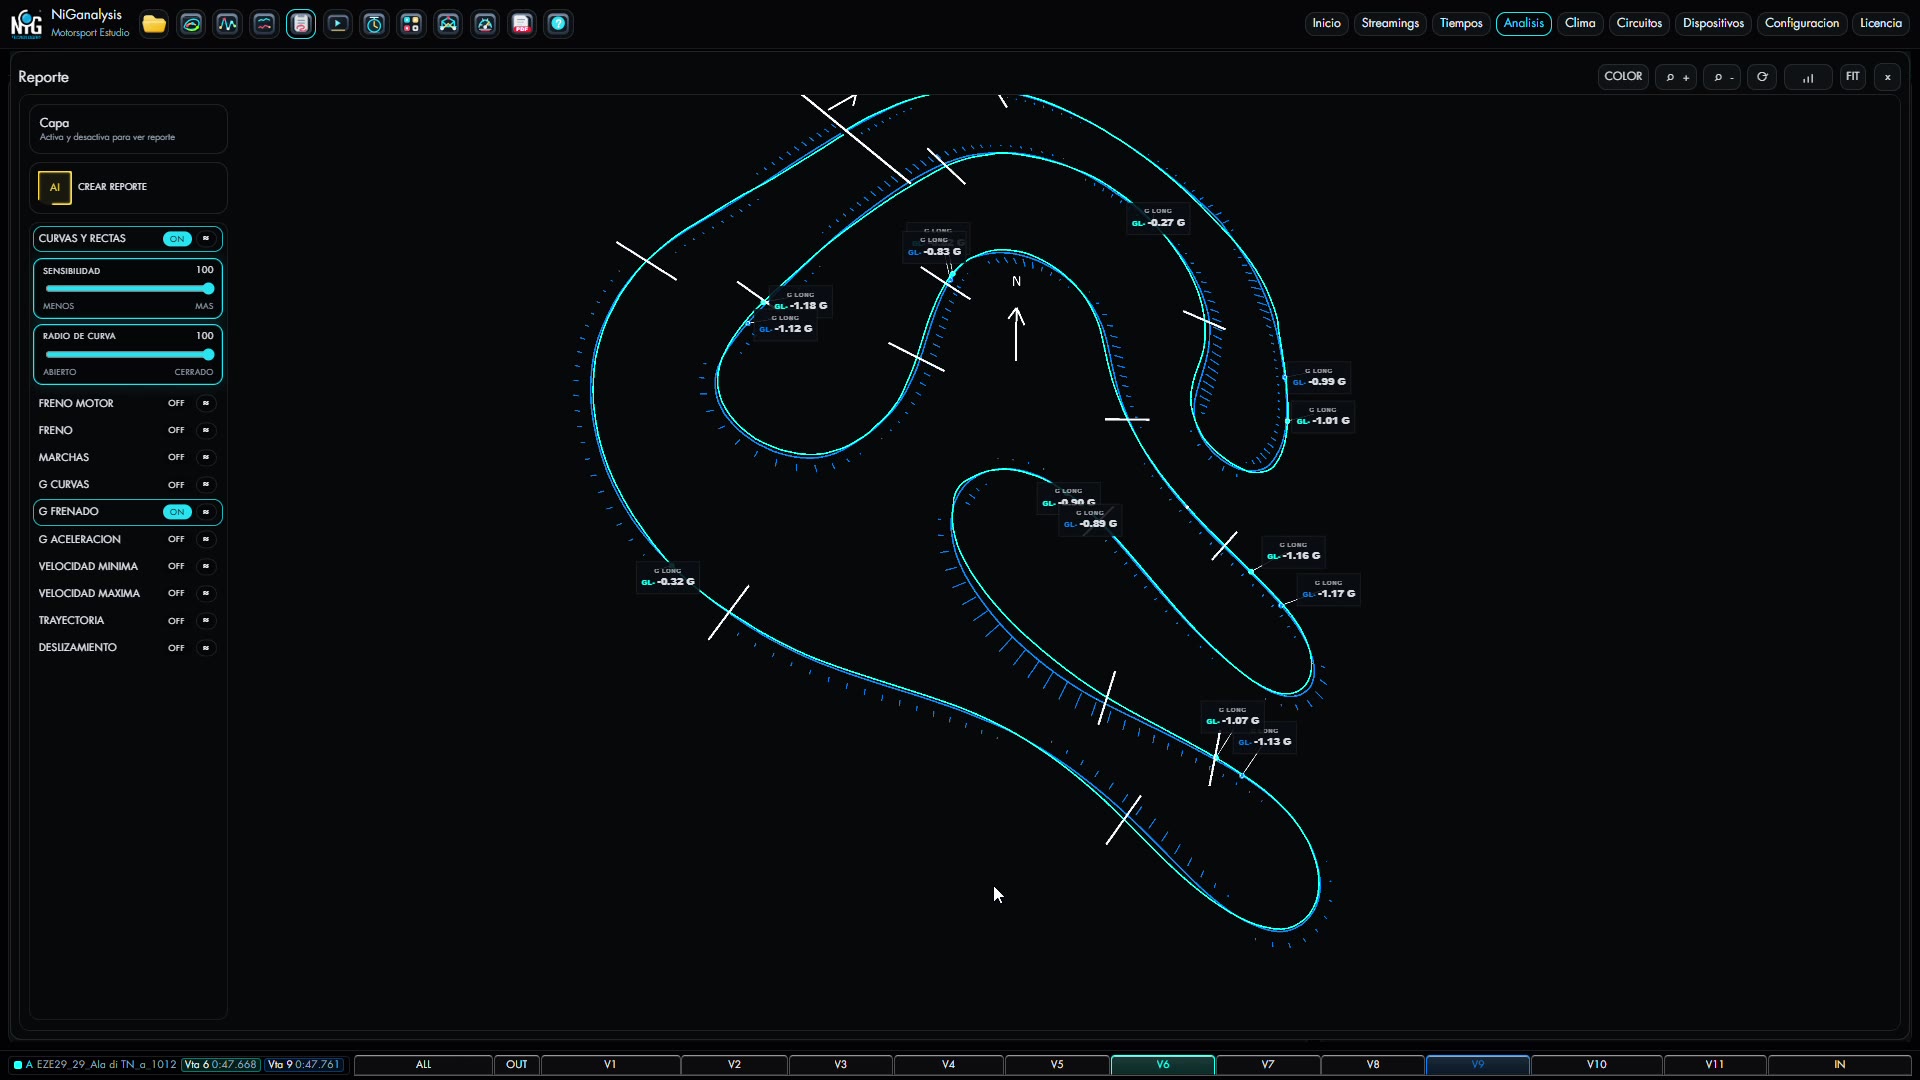The image size is (1920, 1080).
Task: Enable the G CURVAS layer
Action: click(176, 485)
